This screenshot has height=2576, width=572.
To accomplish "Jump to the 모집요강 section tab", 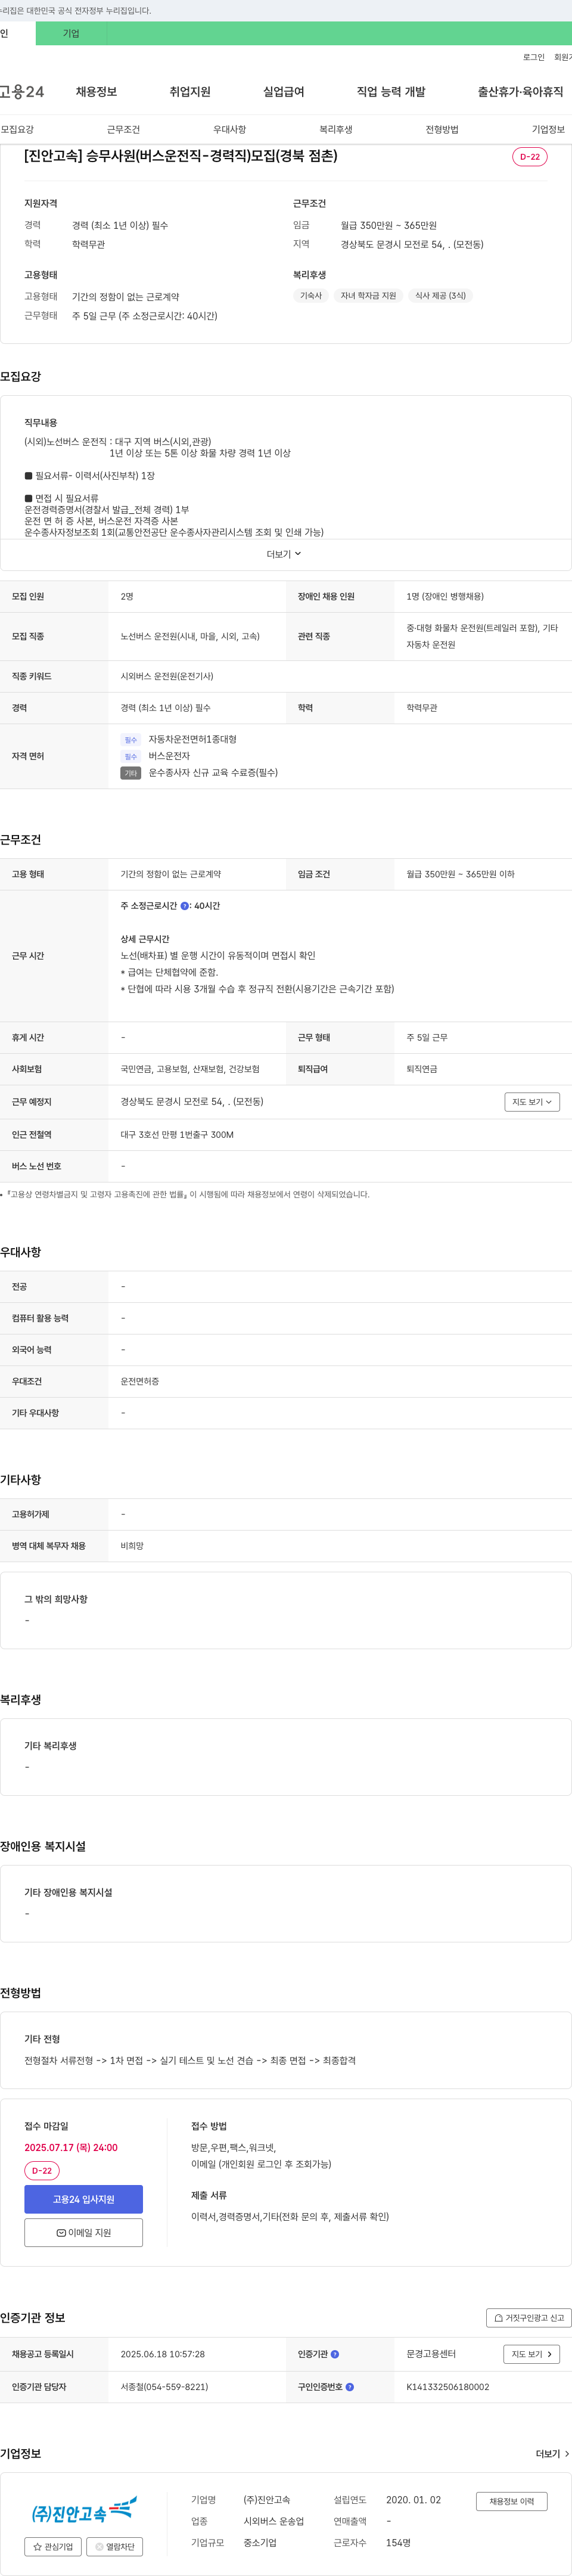I will point(17,129).
